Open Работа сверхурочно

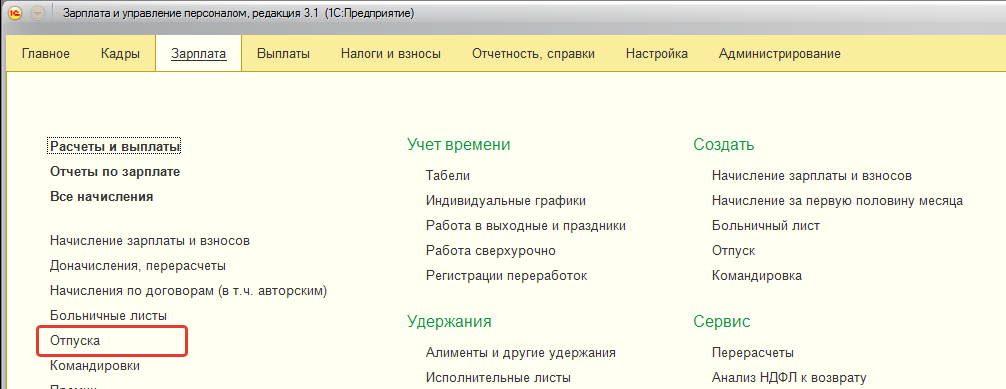coord(491,251)
